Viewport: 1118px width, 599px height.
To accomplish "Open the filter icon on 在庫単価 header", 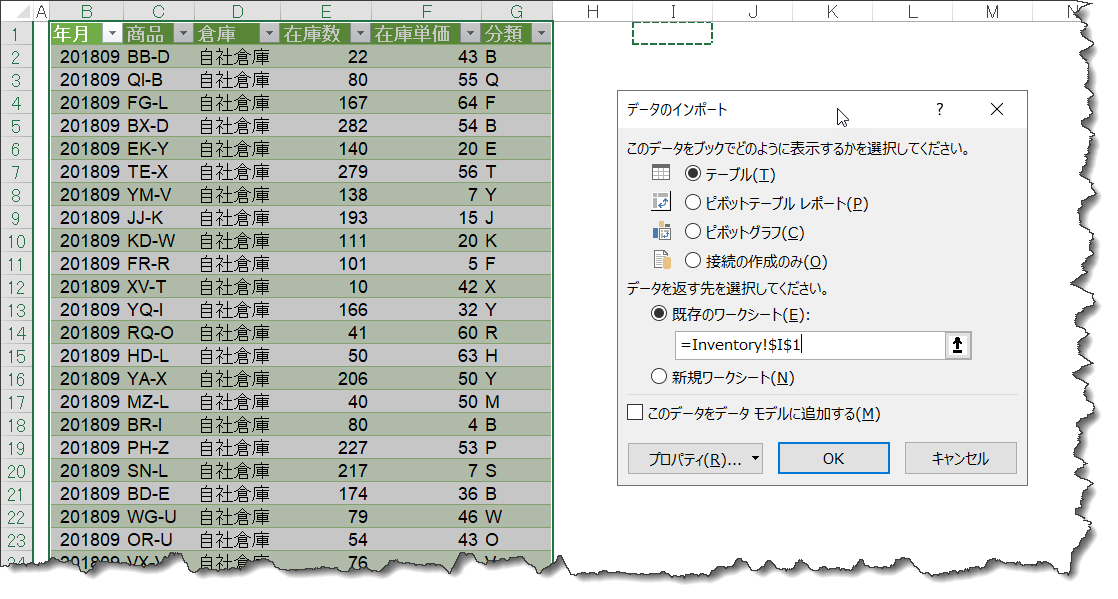I will point(469,33).
